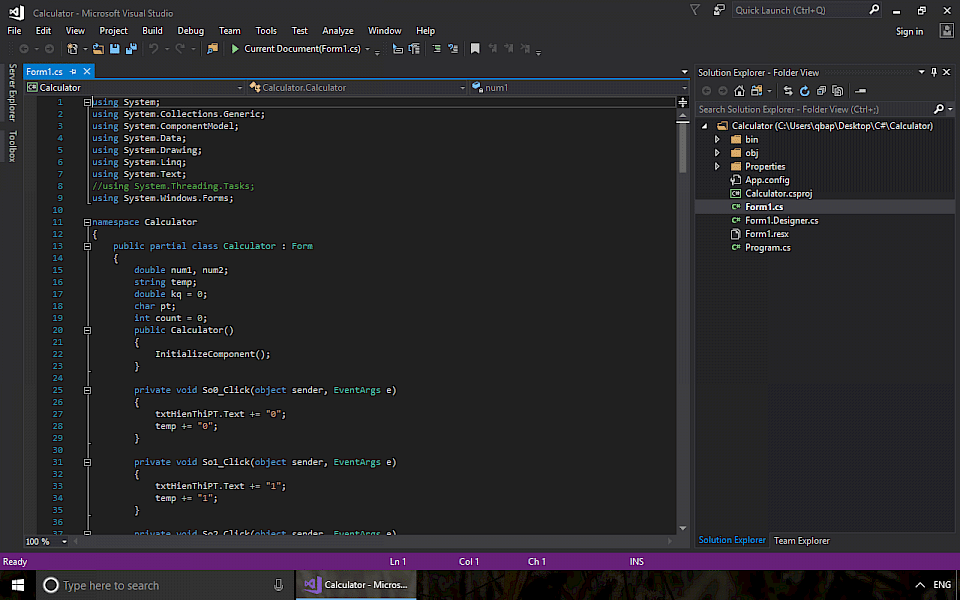Click the Toggle Bookmark icon in the toolbar
Image resolution: width=960 pixels, height=600 pixels.
[x=473, y=49]
